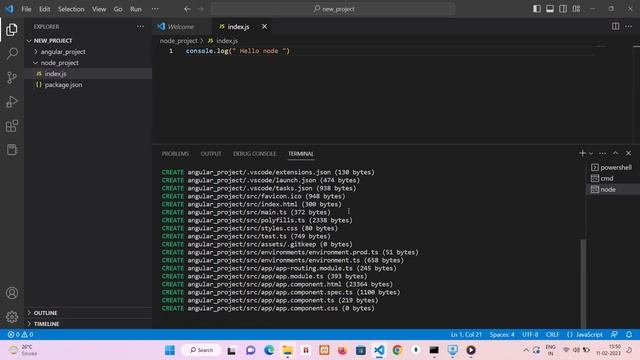Open editor More Actions ellipsis
This screenshot has height=360, width=640.
point(628,26)
